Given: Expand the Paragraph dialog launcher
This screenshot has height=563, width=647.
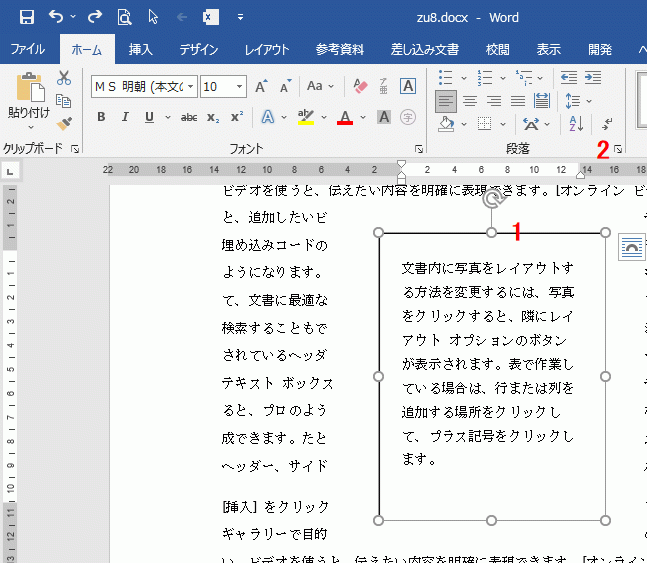Looking at the screenshot, I should coord(617,149).
